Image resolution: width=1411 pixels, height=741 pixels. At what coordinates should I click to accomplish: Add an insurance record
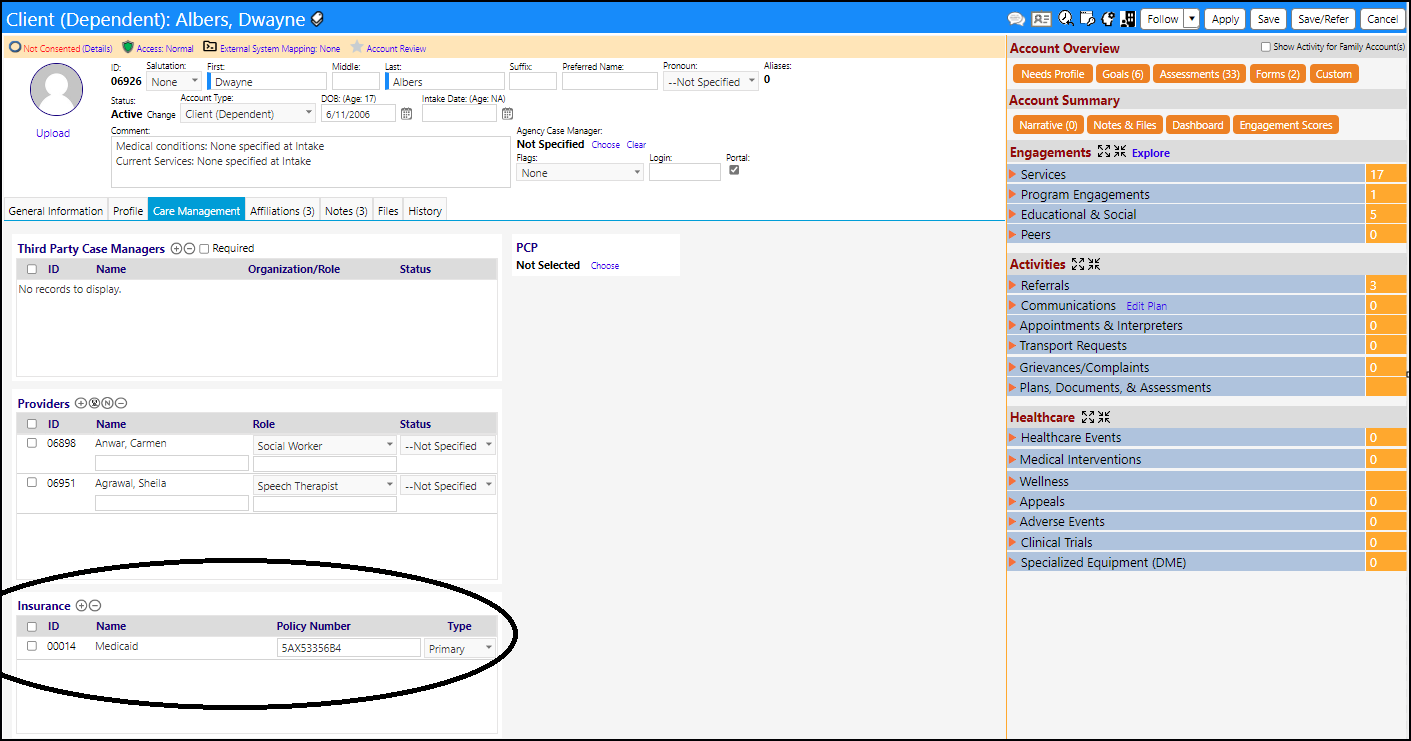pyautogui.click(x=82, y=605)
